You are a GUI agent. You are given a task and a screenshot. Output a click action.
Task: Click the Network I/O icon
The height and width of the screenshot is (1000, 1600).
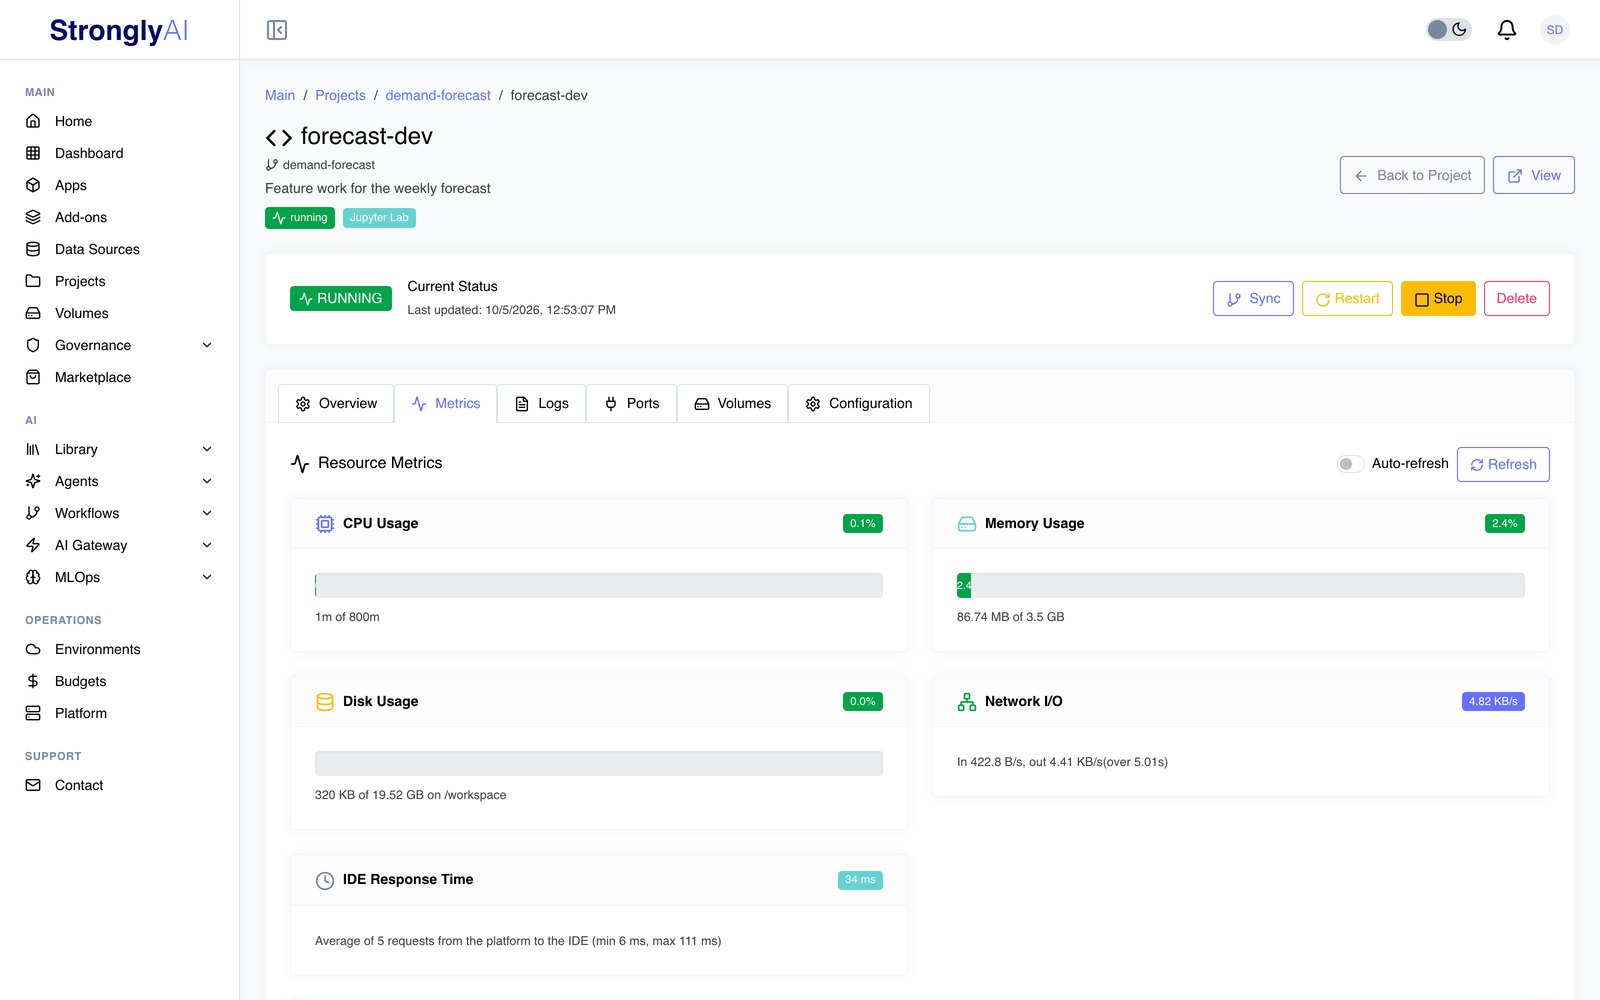pos(967,702)
